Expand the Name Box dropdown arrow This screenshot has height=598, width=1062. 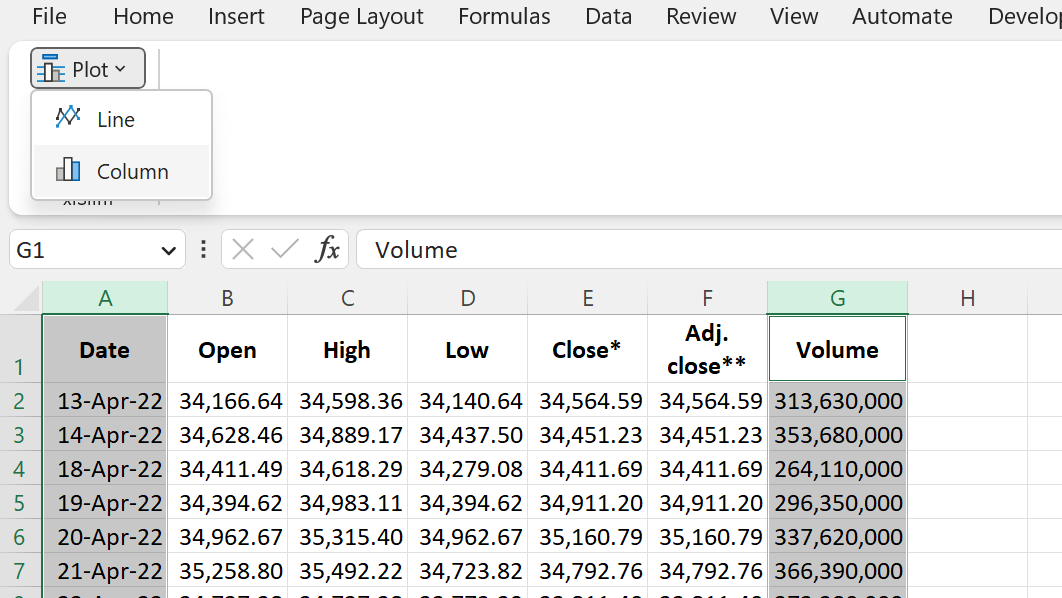click(x=169, y=251)
